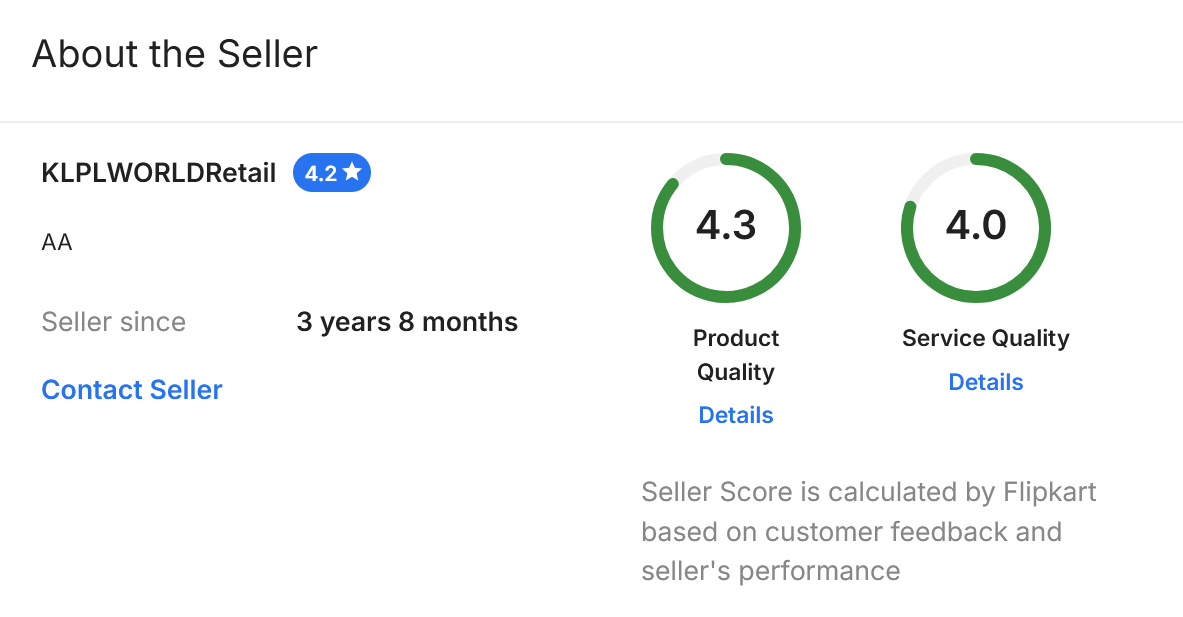Select the seller name KLPLWORLDRetail
Image resolution: width=1183 pixels, height=617 pixels.
coord(158,173)
